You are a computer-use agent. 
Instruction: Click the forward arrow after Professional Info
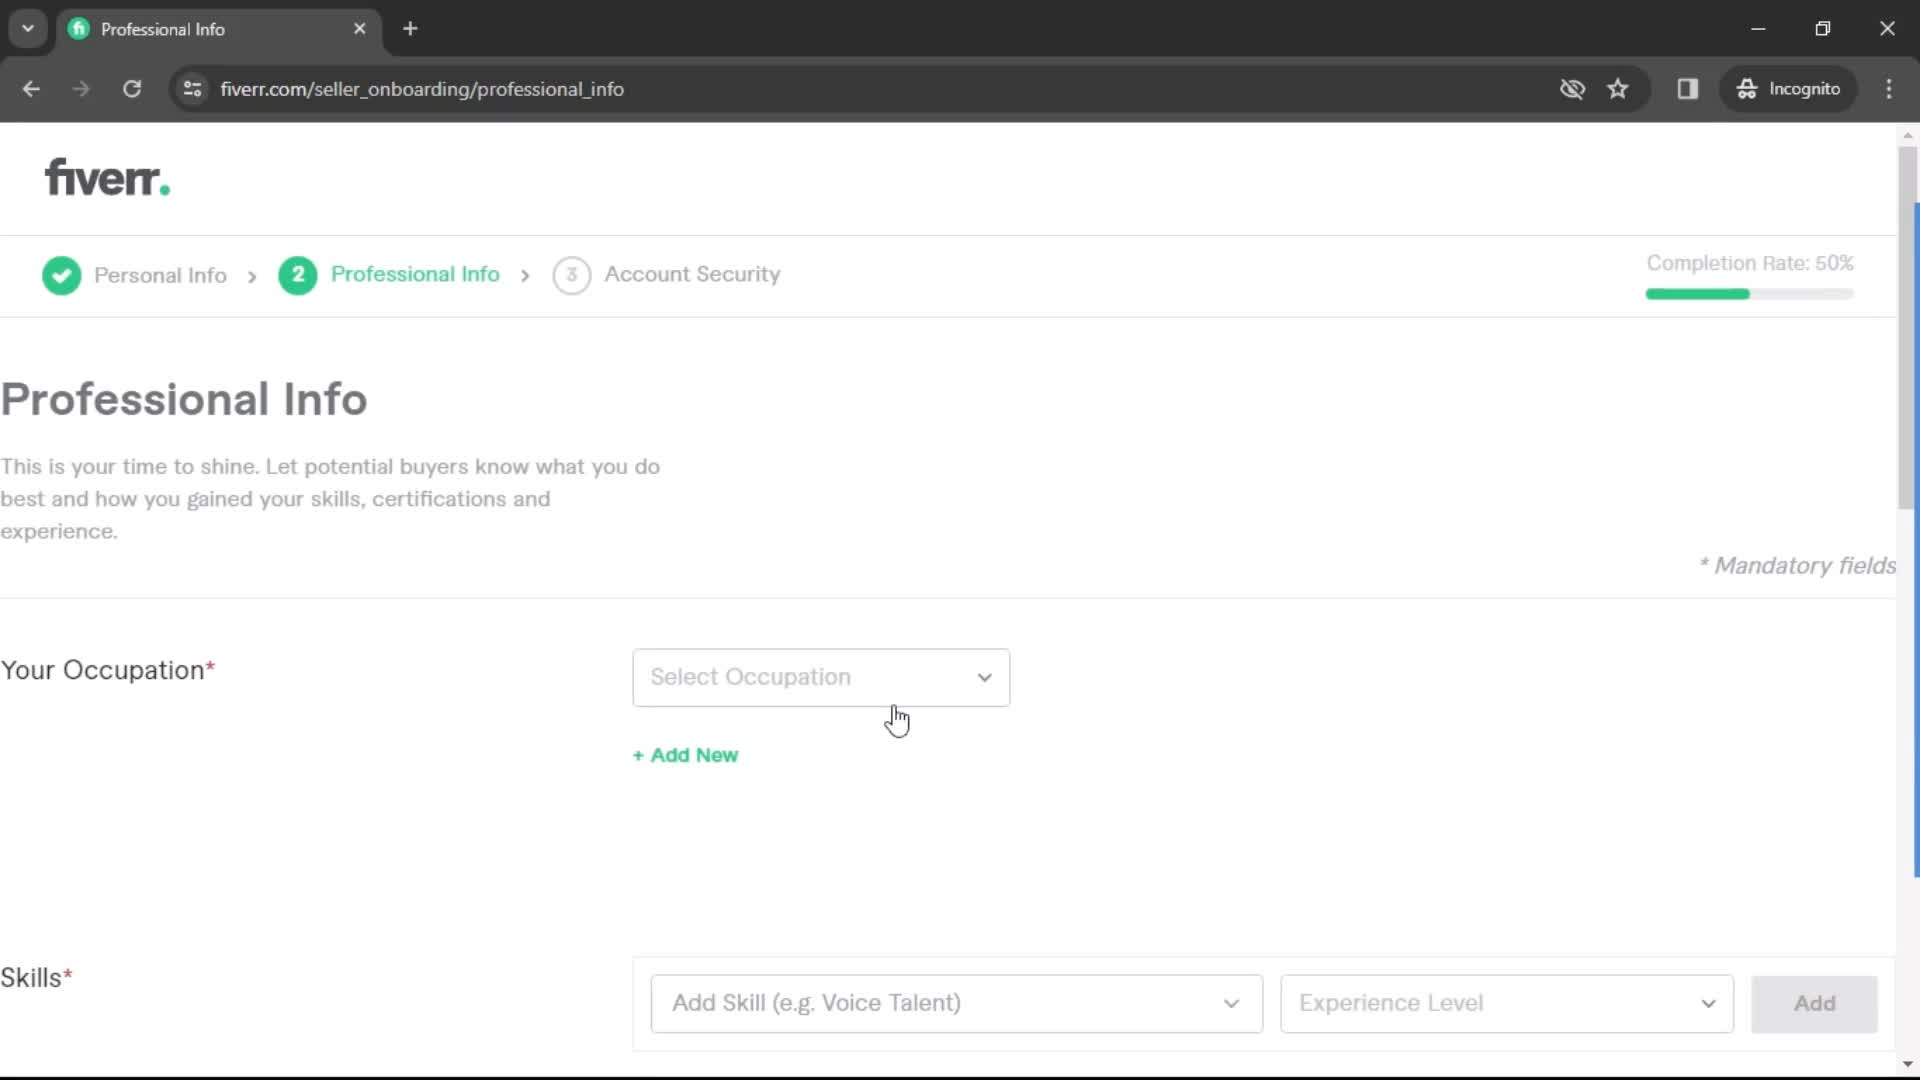click(526, 274)
